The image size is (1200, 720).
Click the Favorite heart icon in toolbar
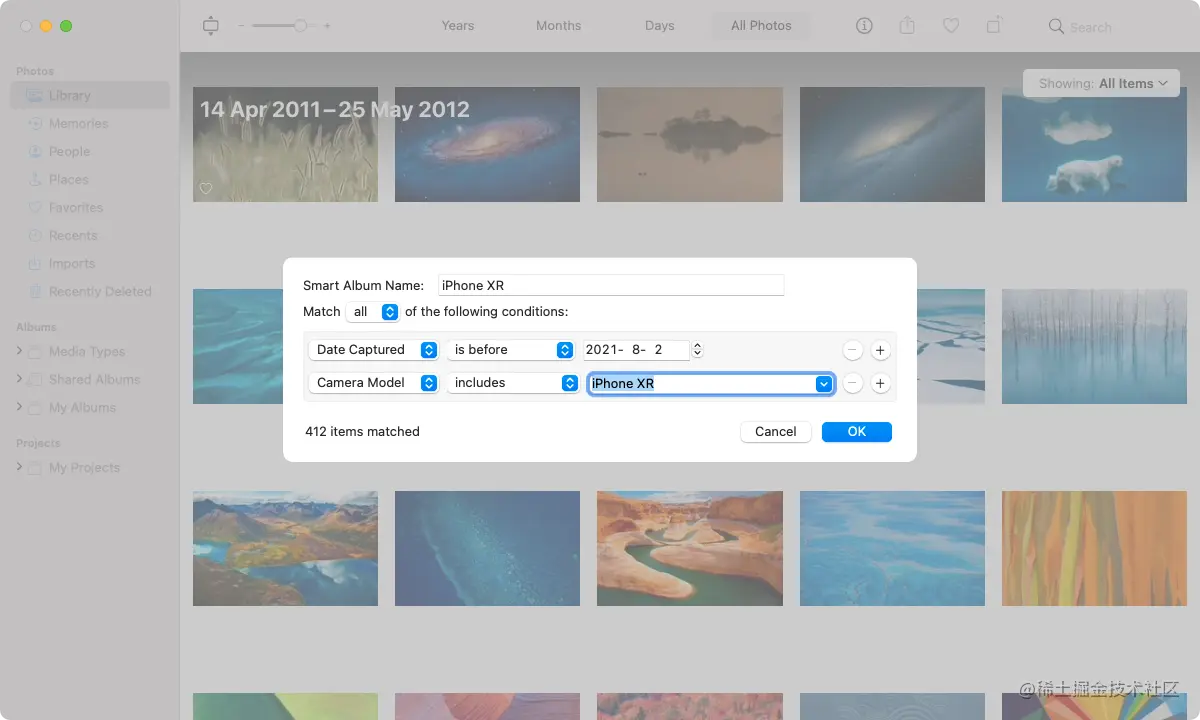pos(951,26)
